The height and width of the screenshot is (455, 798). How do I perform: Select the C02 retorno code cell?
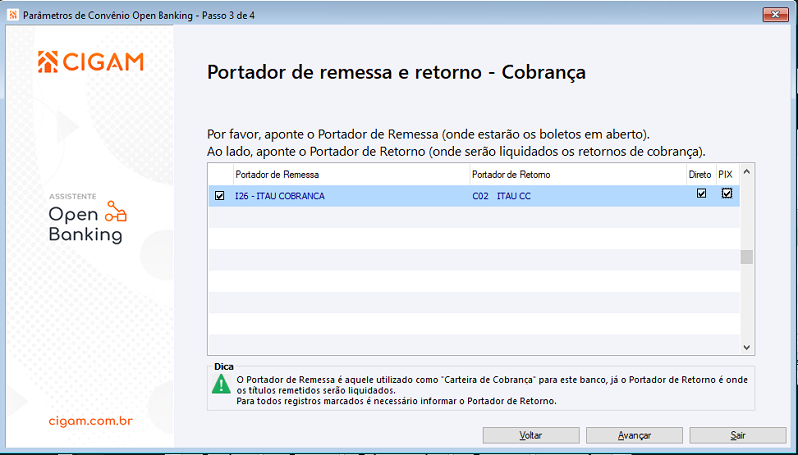(x=480, y=196)
